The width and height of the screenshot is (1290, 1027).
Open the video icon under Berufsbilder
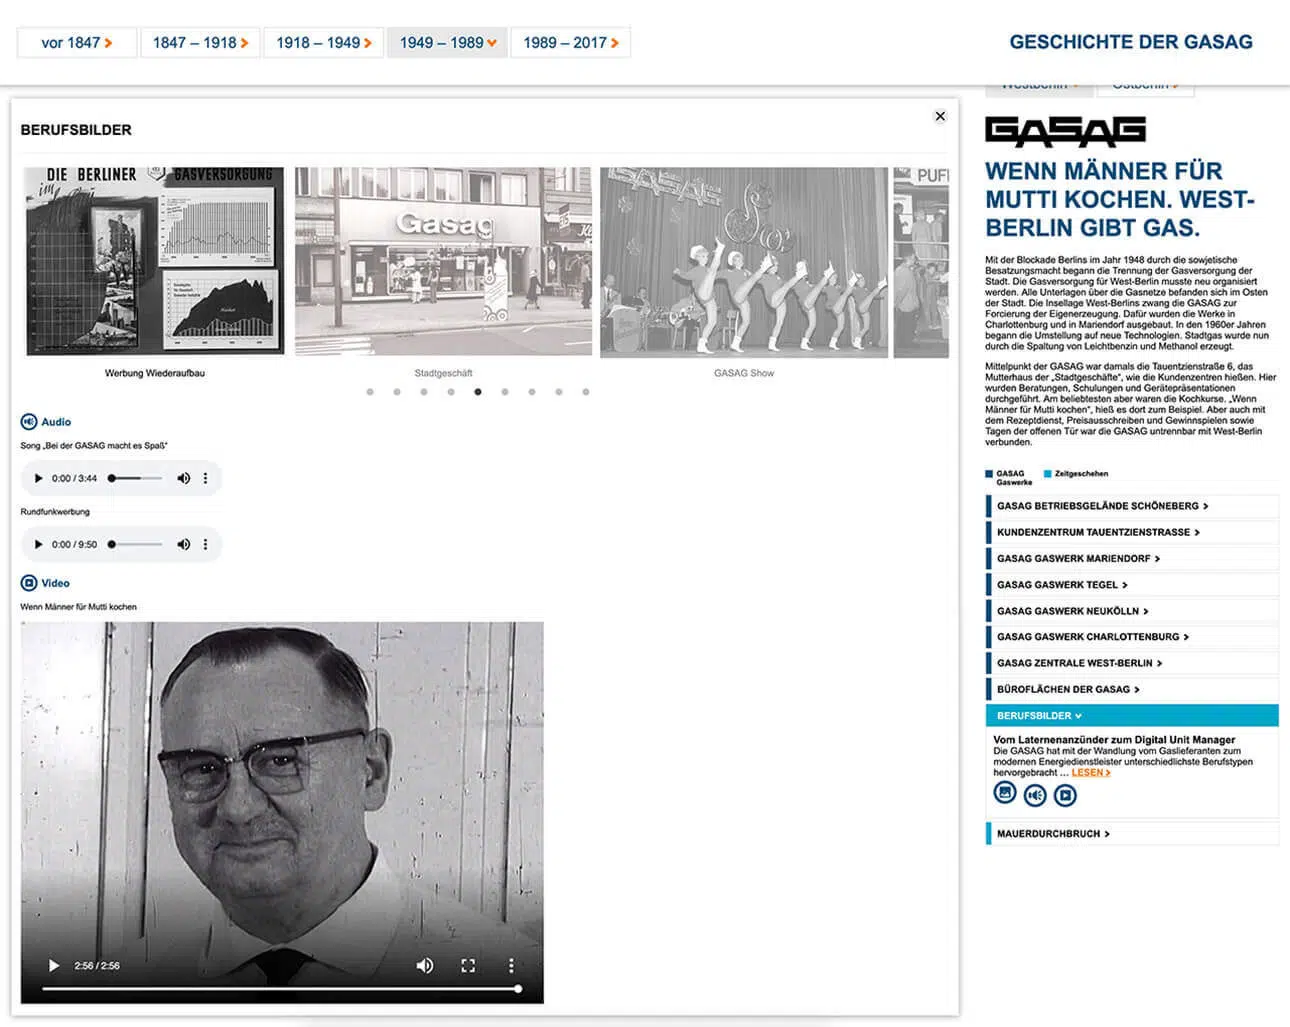[x=1066, y=795]
